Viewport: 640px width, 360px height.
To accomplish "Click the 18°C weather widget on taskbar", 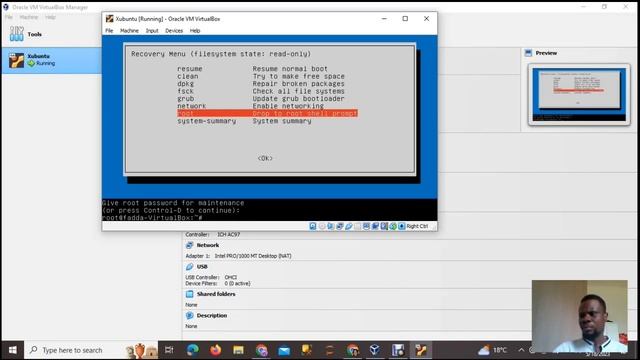I will [x=492, y=350].
